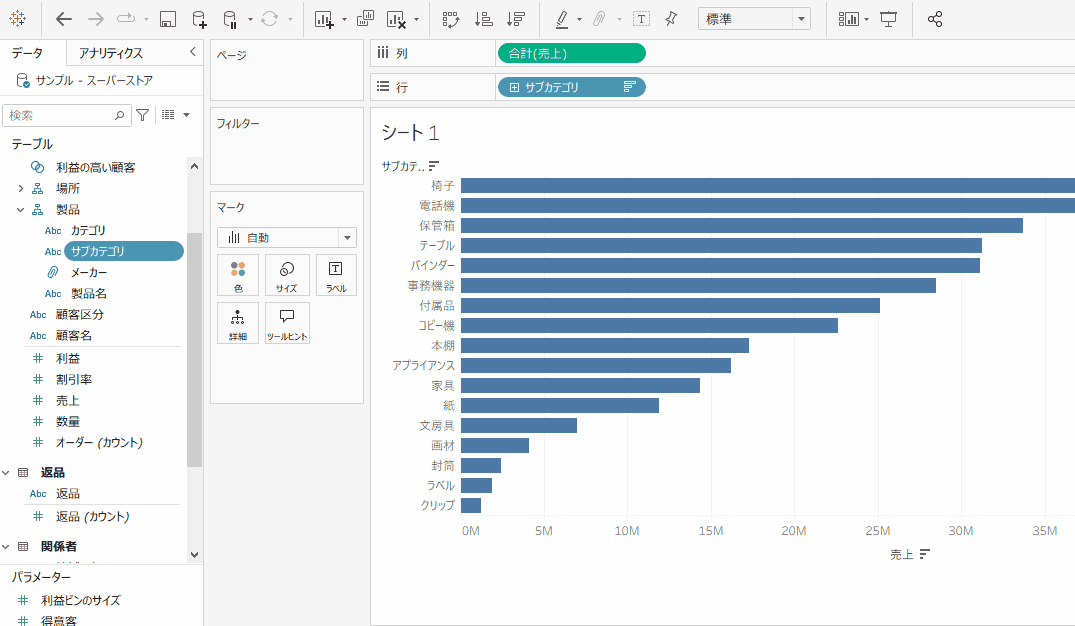Swap rows and columns using toolbar icon
Image resolution: width=1075 pixels, height=626 pixels.
[x=450, y=19]
